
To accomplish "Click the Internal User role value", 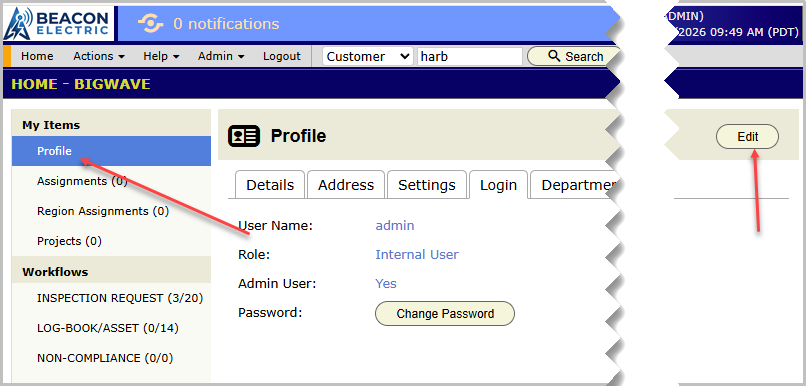I will 417,254.
